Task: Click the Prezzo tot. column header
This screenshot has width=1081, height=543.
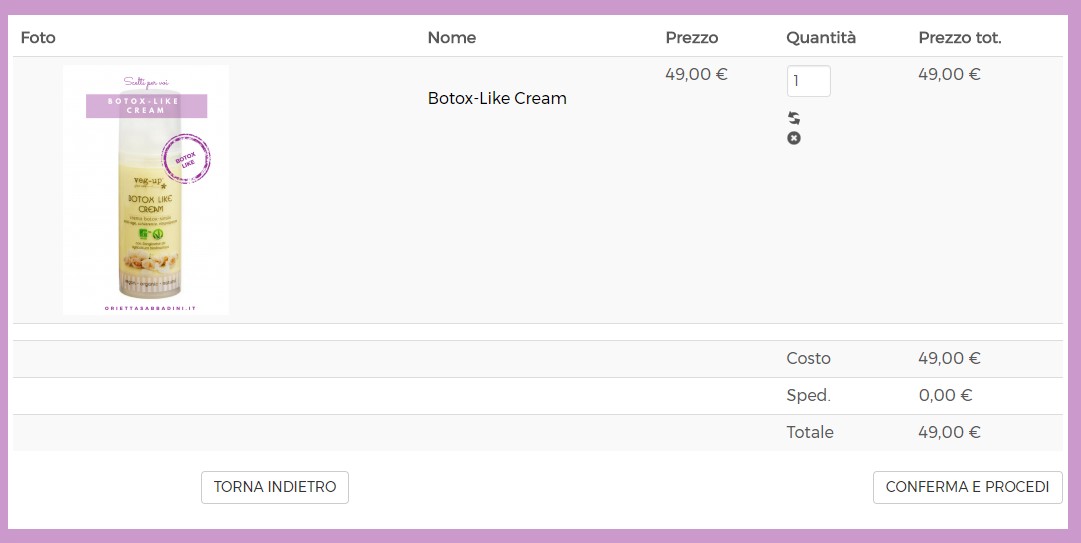Action: pyautogui.click(x=959, y=38)
